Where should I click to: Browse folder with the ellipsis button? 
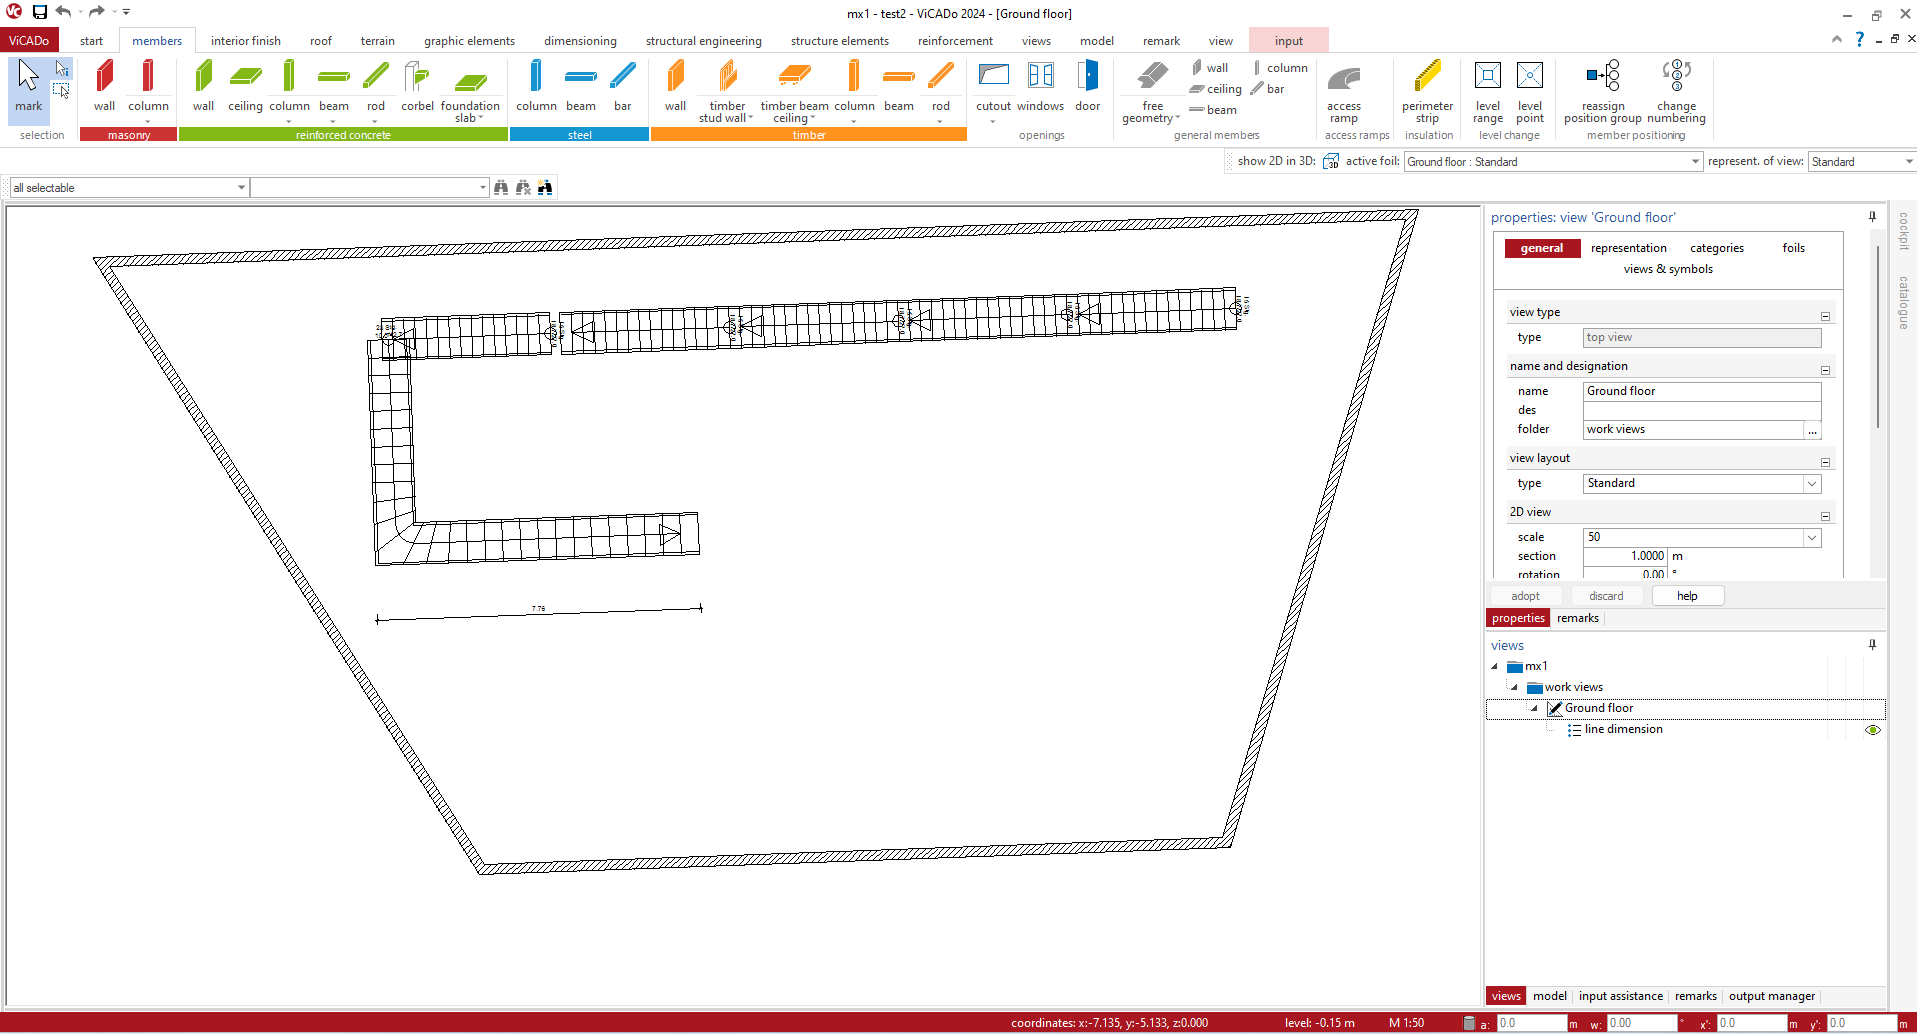click(1812, 430)
